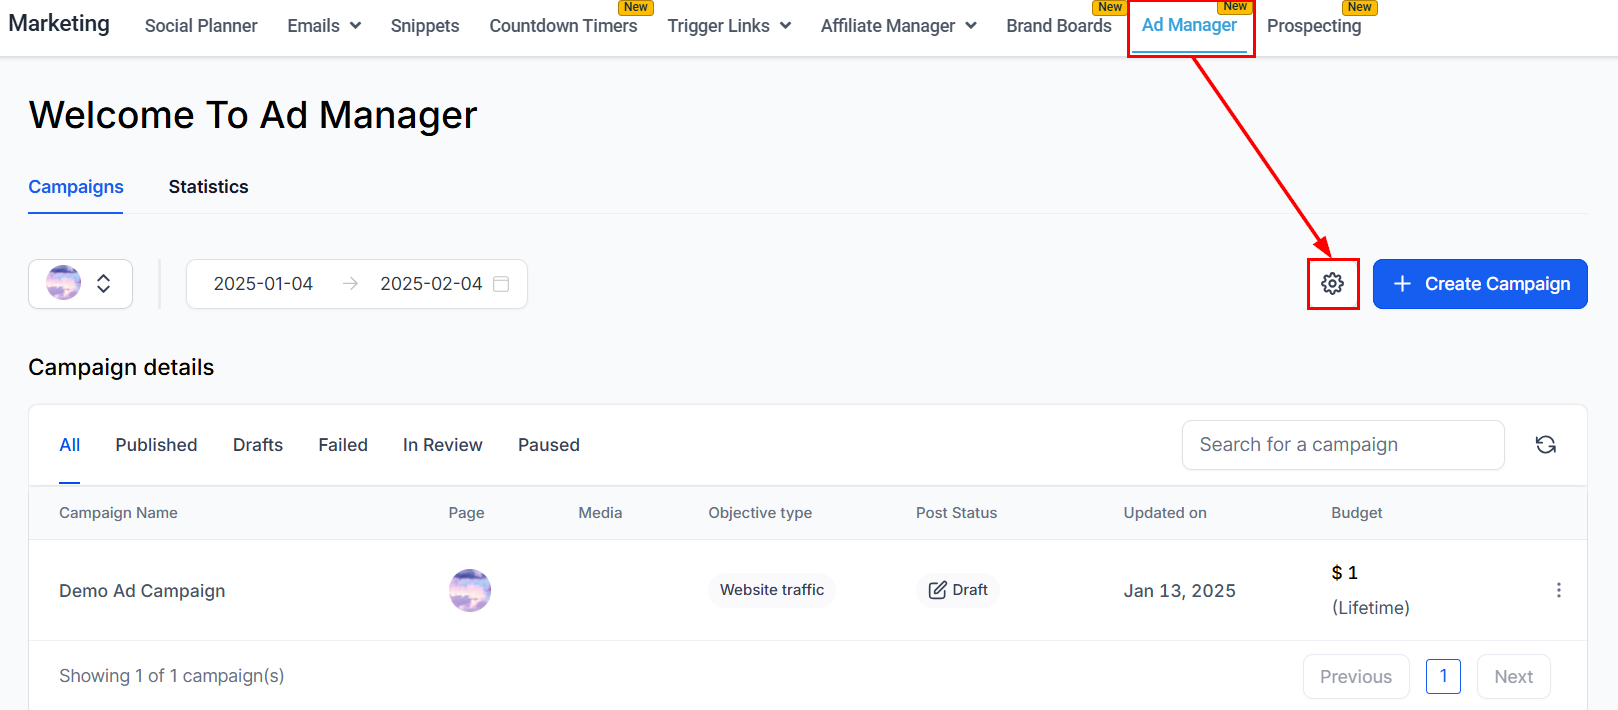
Task: Click the Previous page button
Action: pyautogui.click(x=1356, y=677)
